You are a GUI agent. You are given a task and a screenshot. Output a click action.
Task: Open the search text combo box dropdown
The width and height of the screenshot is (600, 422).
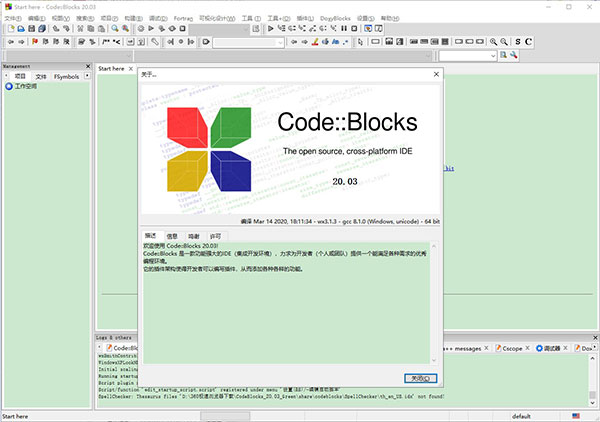[x=493, y=56]
